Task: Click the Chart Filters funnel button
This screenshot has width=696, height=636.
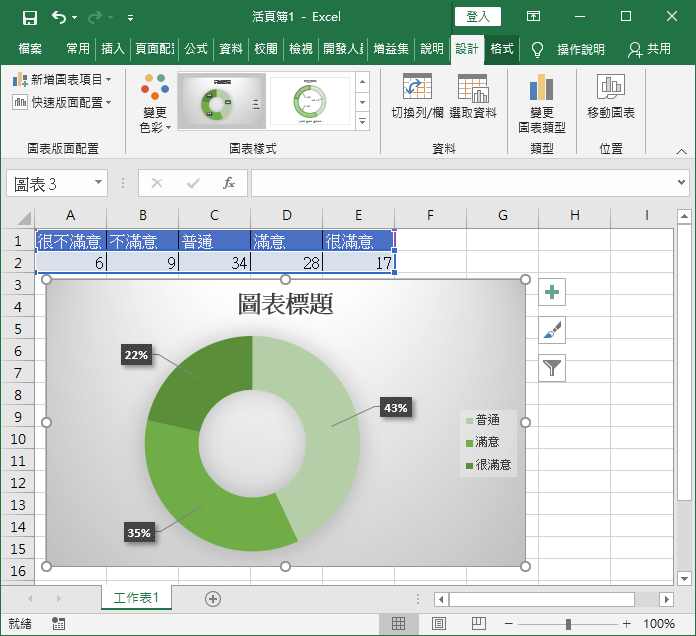Action: coord(552,368)
